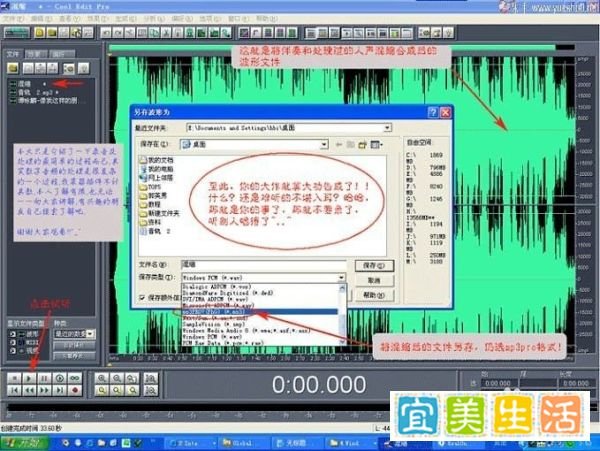Jump to end with Go to End button

(60, 390)
